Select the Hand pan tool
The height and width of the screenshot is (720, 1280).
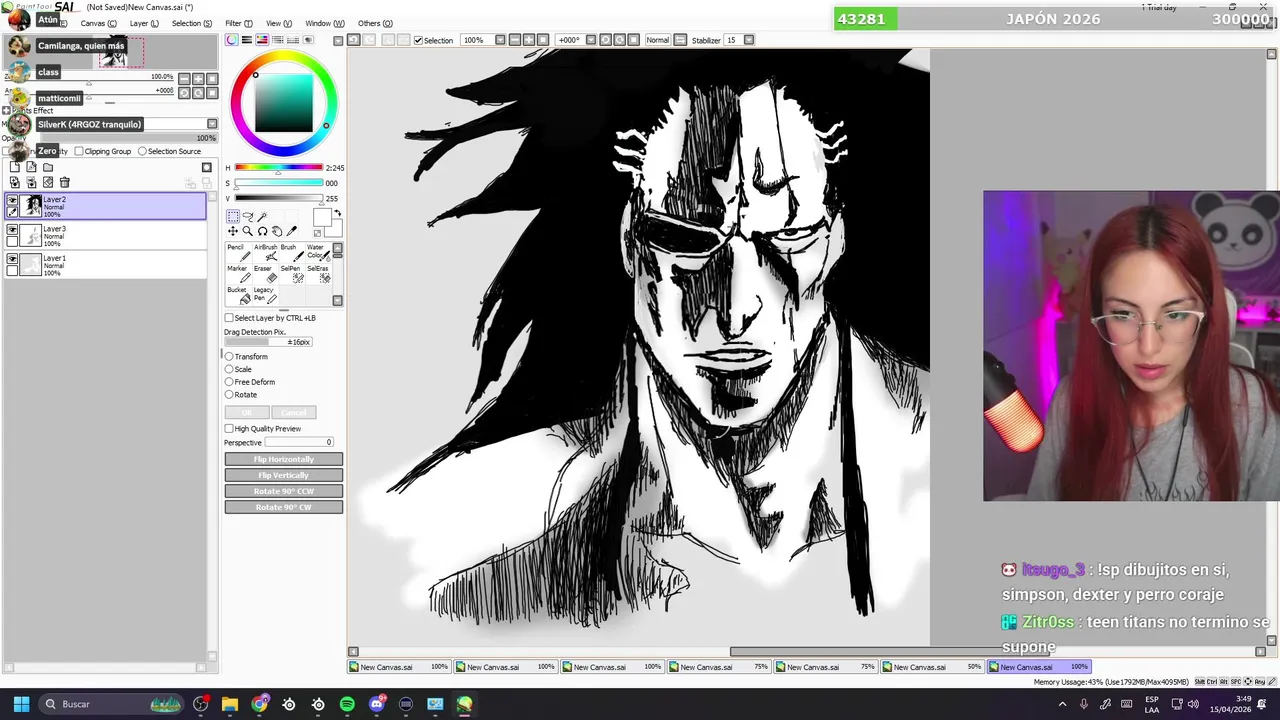[277, 231]
